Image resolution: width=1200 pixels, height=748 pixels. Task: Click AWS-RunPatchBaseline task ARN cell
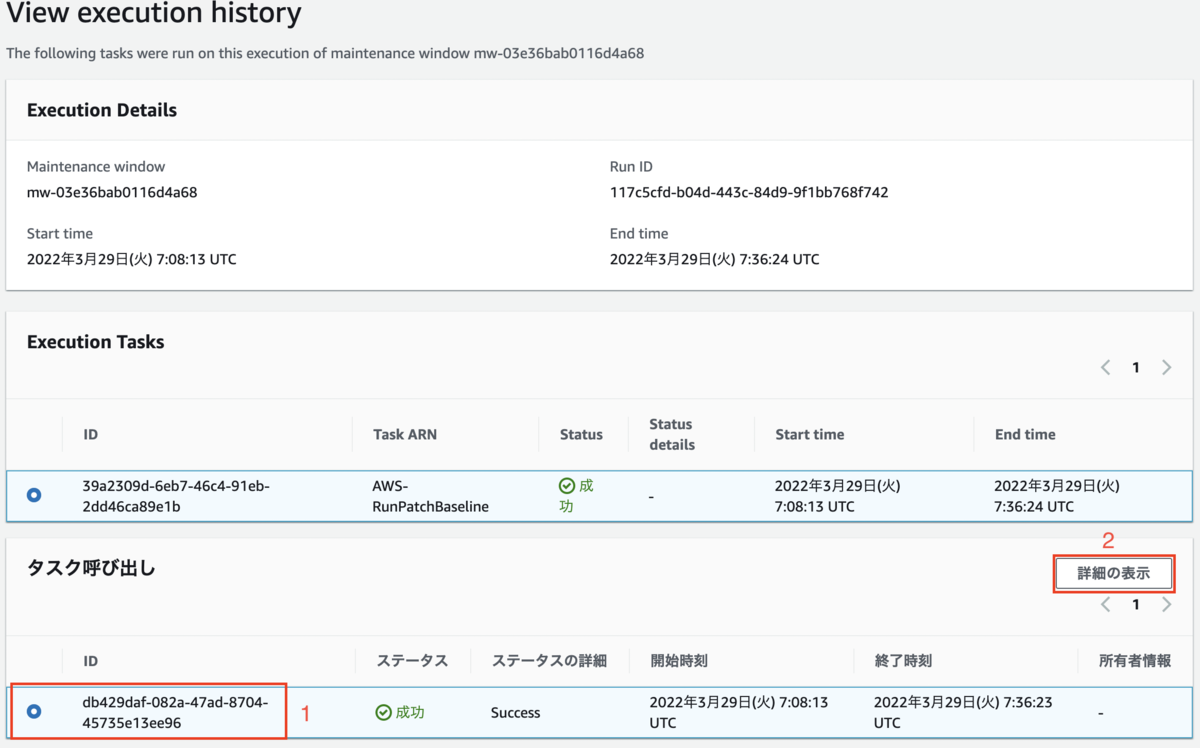click(430, 496)
